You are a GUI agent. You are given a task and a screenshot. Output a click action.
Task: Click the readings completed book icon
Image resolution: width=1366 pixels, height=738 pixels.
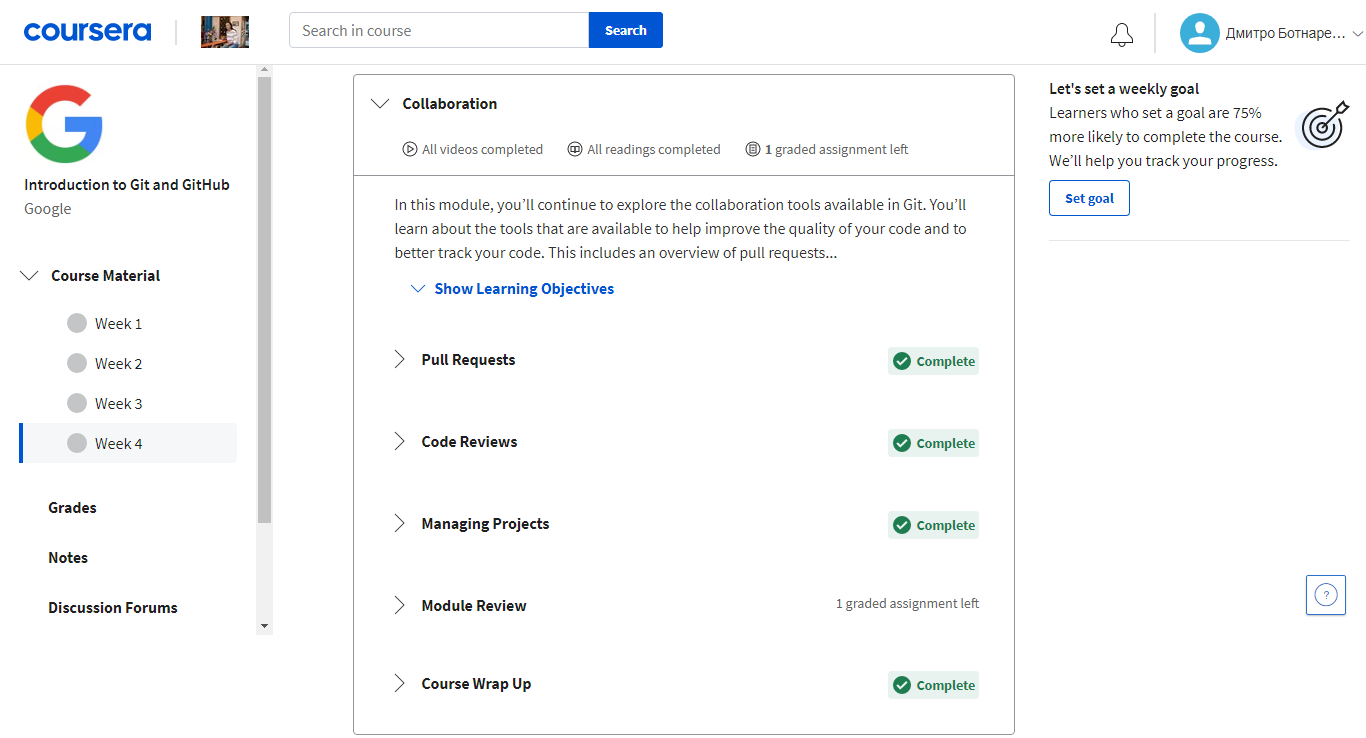pos(575,149)
